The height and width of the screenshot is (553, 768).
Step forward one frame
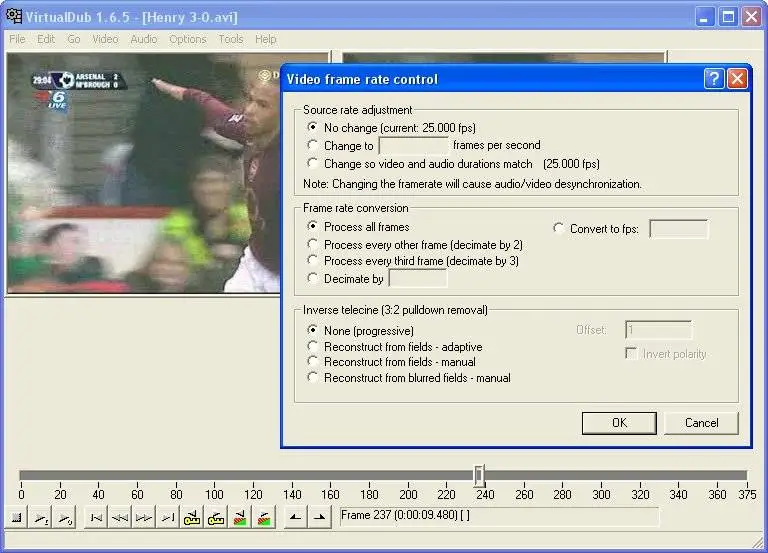pos(144,517)
